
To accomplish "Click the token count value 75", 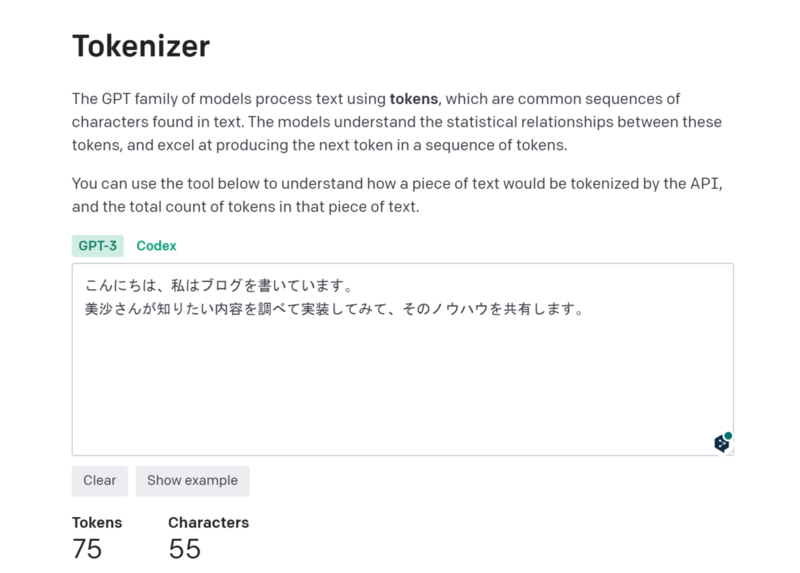I will click(x=87, y=550).
